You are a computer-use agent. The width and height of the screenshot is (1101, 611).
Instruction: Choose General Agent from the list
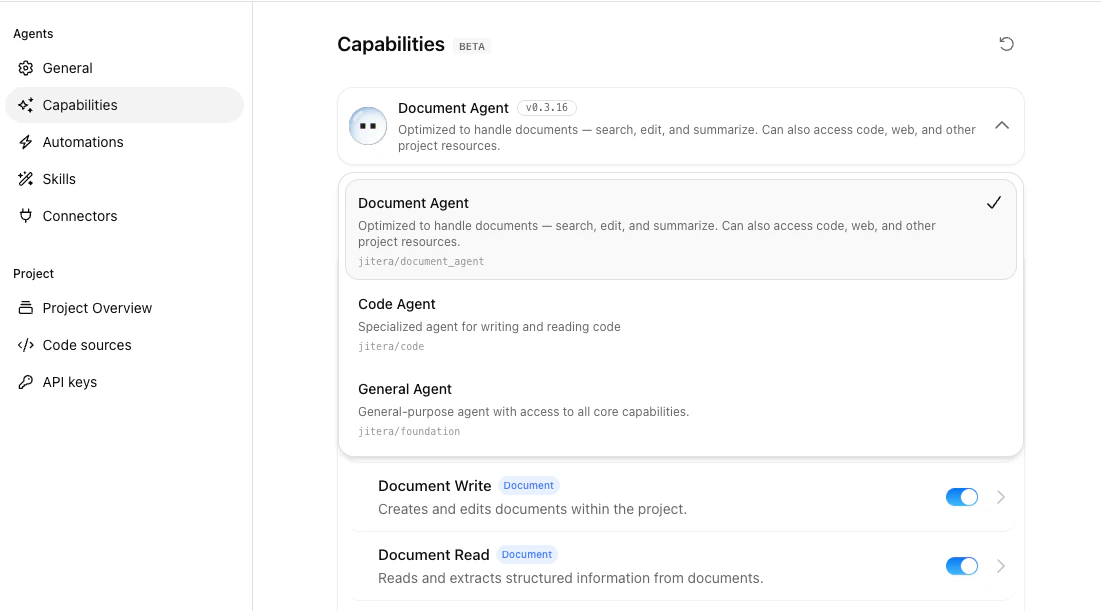pos(680,409)
